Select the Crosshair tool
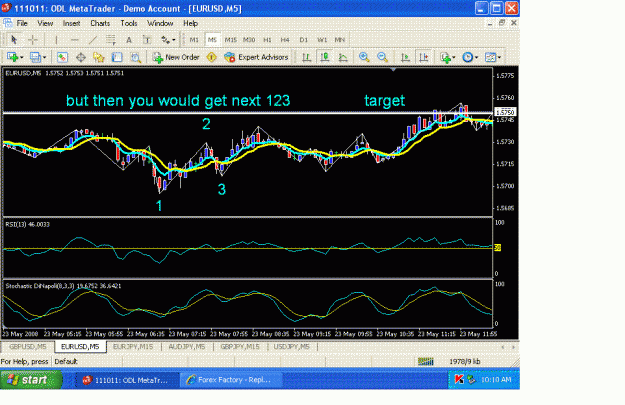This screenshot has height=405, width=625. 33,39
